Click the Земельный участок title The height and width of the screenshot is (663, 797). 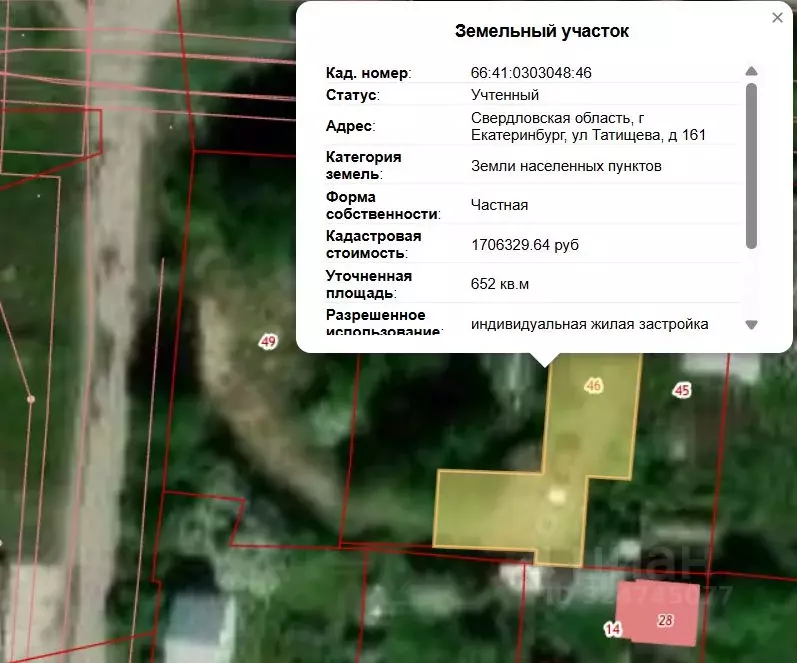pyautogui.click(x=541, y=31)
